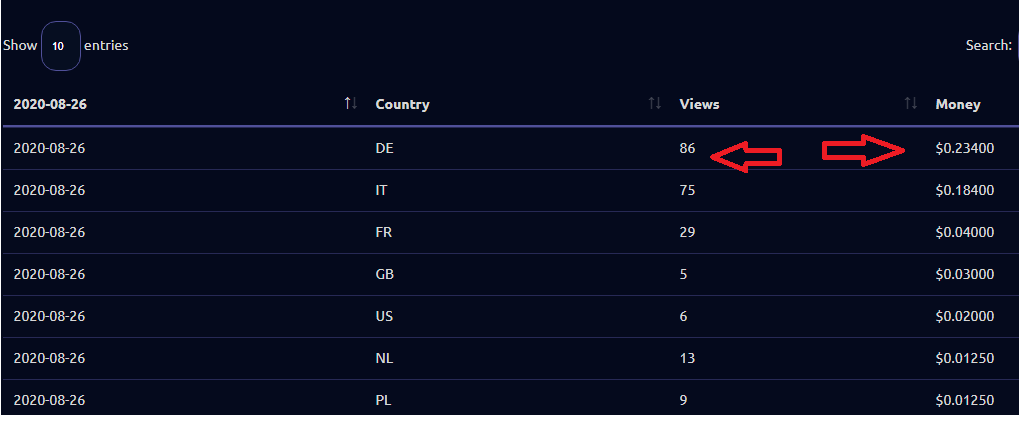Click the $0.23400 money value

click(x=964, y=148)
